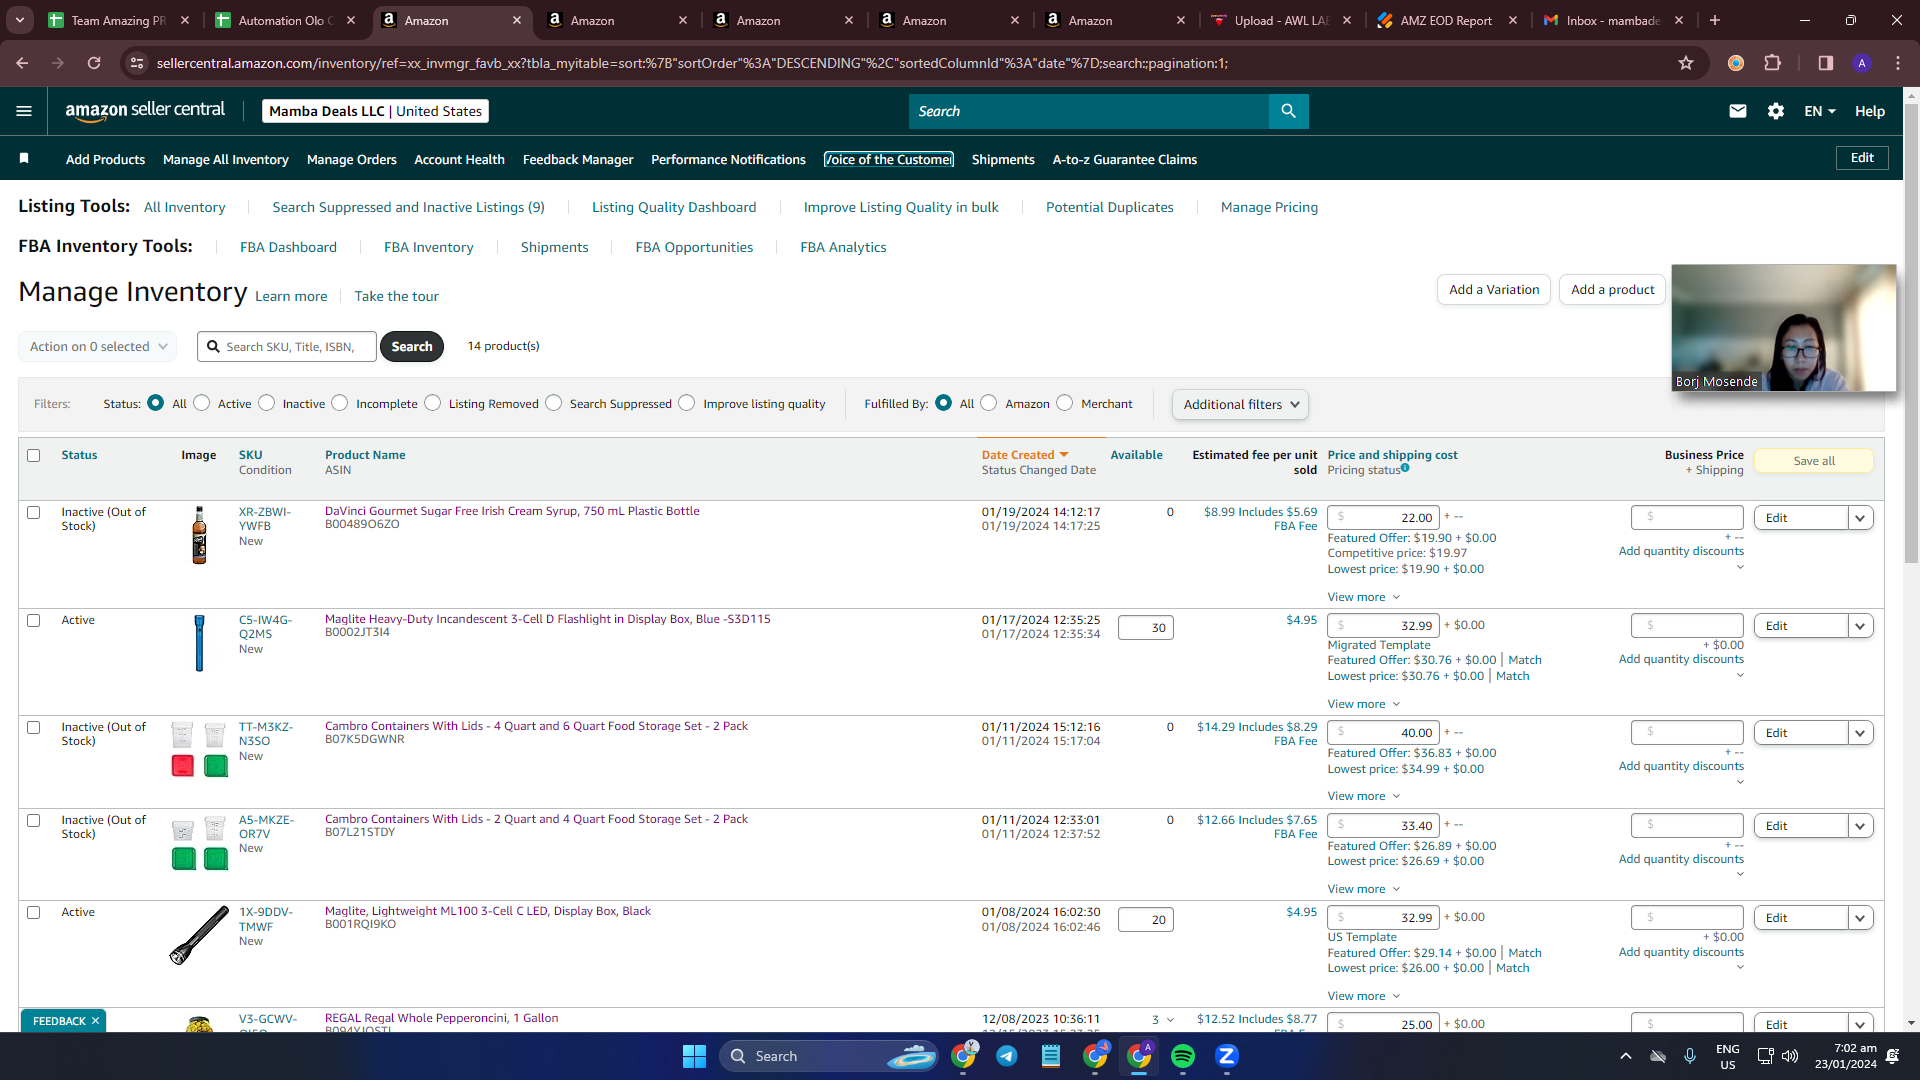
Task: Open a new browser tab
Action: pyautogui.click(x=1715, y=20)
